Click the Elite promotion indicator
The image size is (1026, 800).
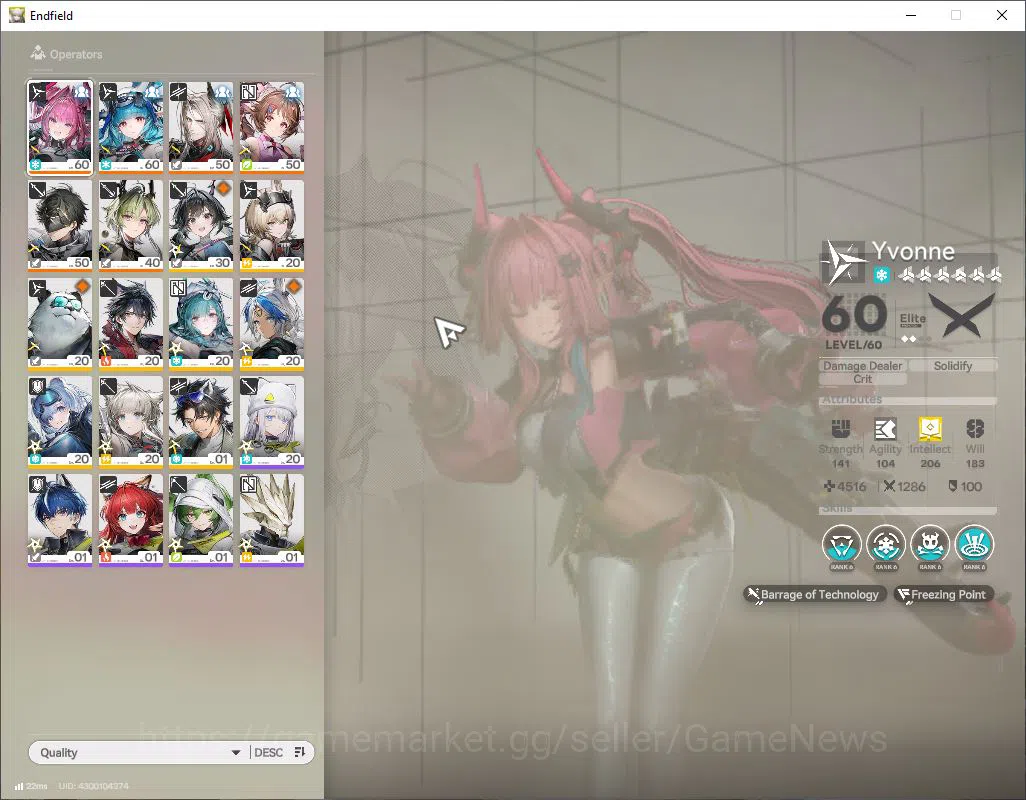coord(913,326)
